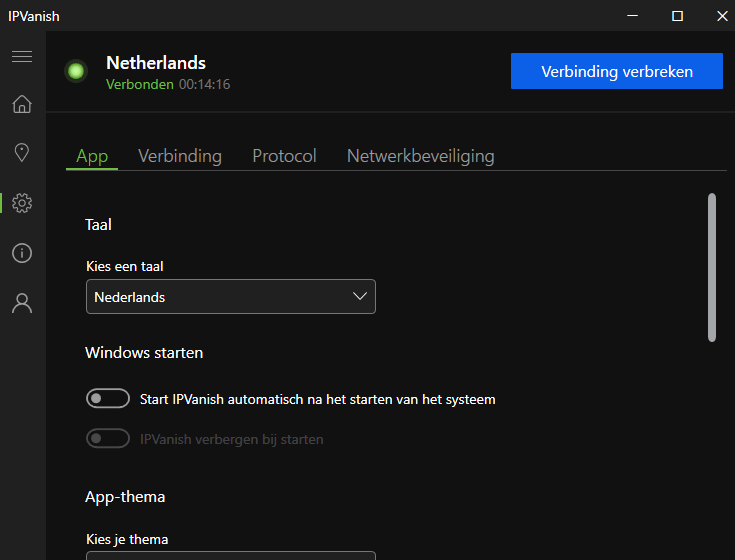Viewport: 735px width, 560px height.
Task: Click the App-thema section heading
Action: [x=125, y=497]
